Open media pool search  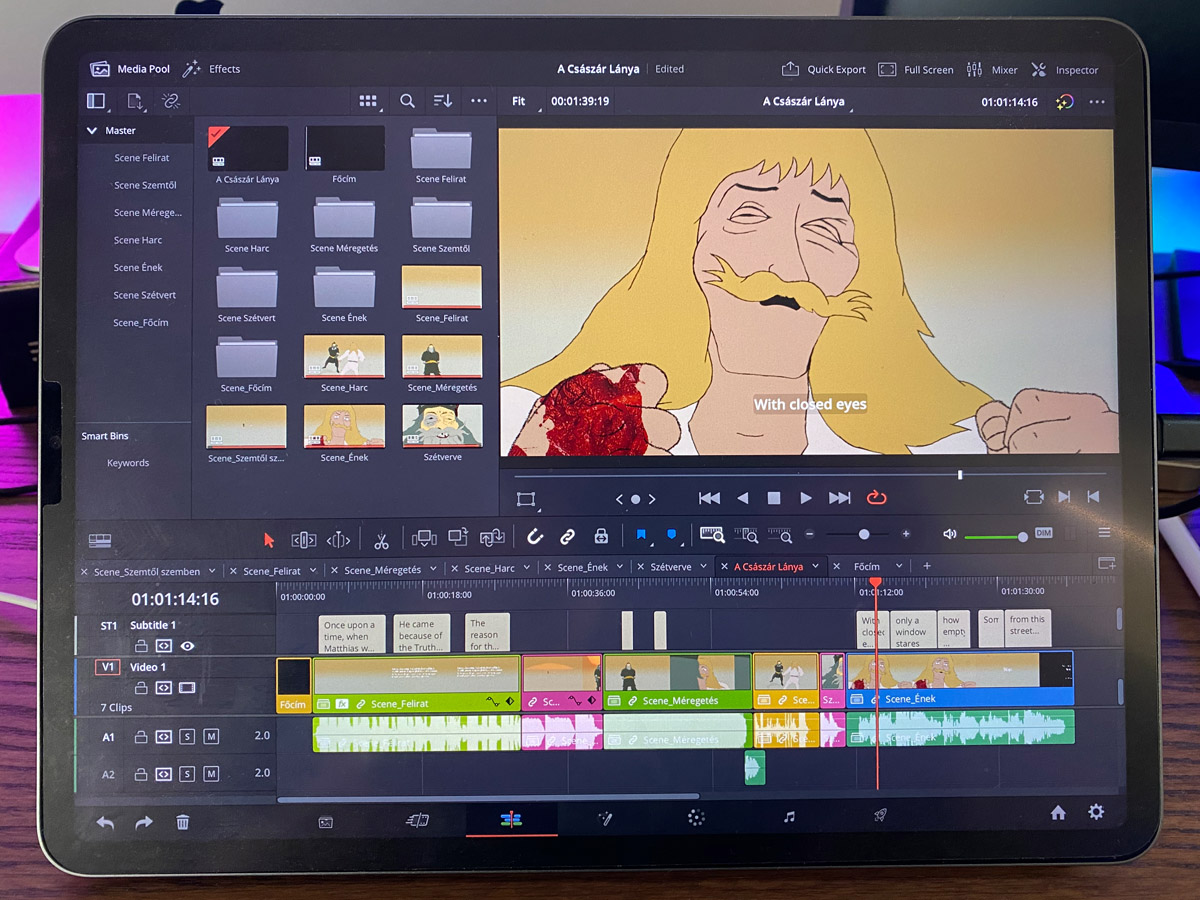click(407, 101)
